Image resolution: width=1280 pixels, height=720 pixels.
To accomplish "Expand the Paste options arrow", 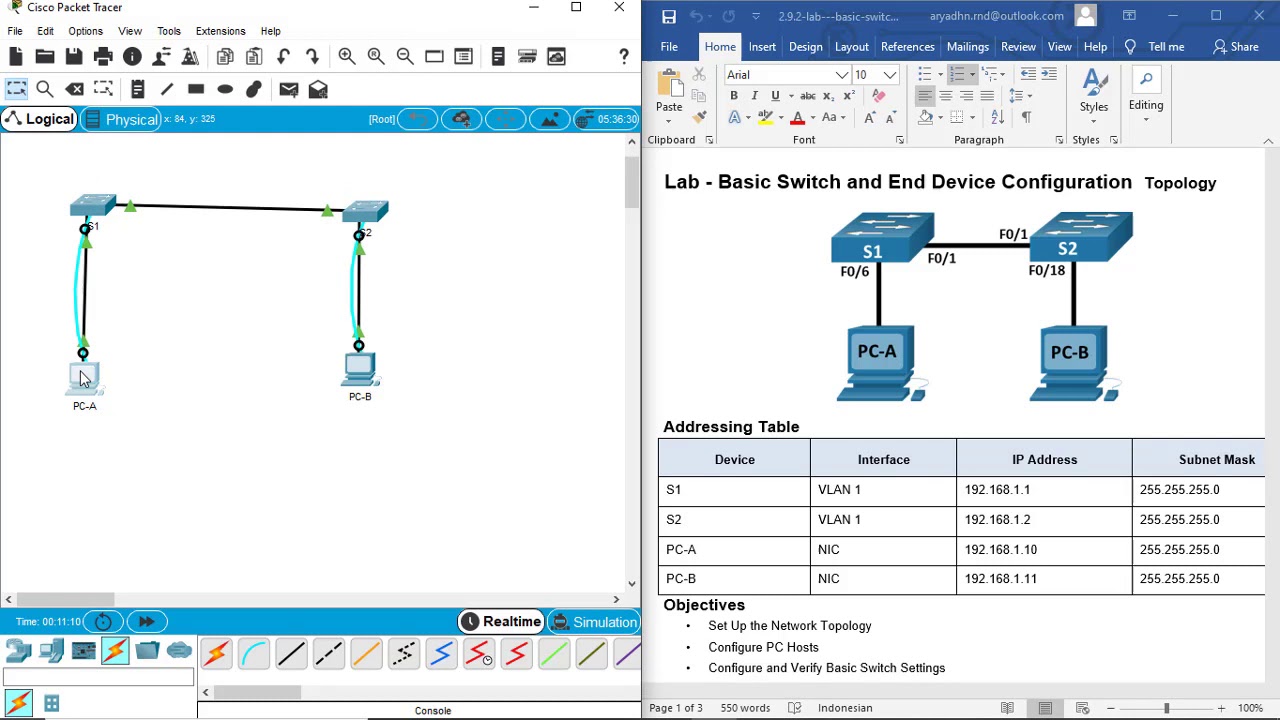I will [669, 120].
